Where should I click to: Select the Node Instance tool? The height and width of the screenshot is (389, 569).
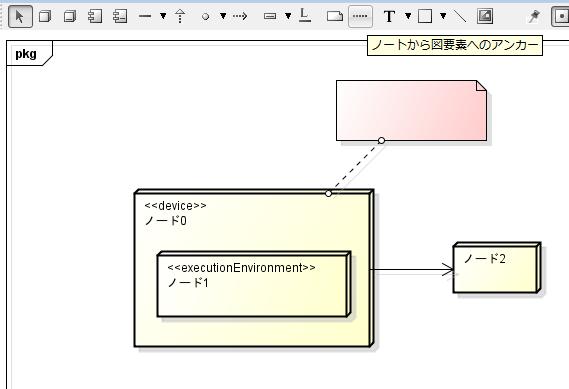(x=70, y=16)
